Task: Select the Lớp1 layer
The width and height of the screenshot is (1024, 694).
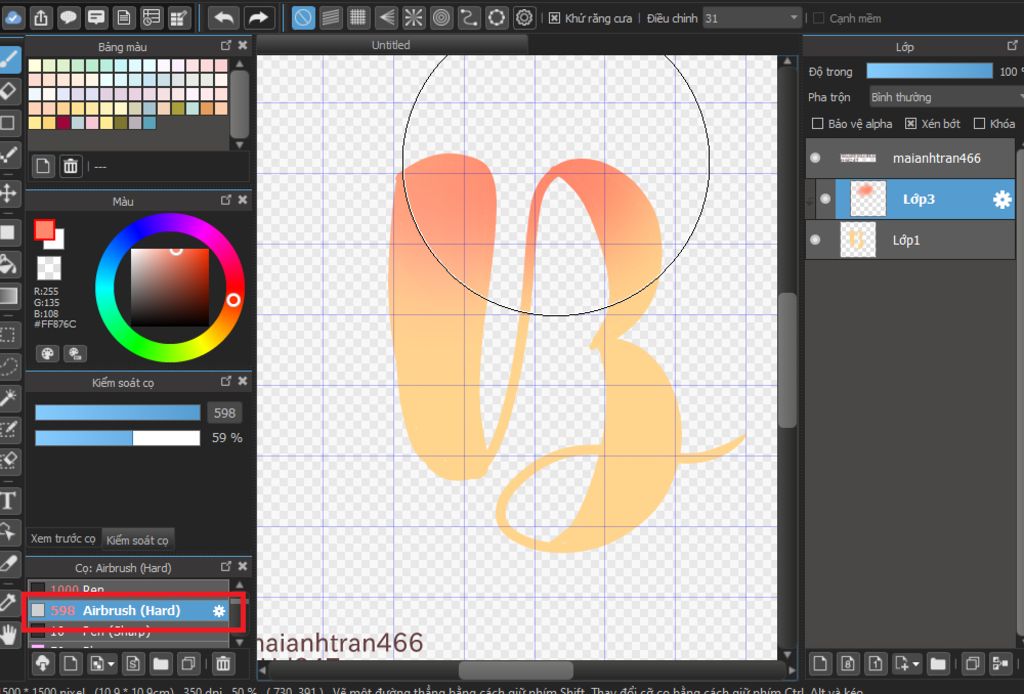Action: click(910, 240)
